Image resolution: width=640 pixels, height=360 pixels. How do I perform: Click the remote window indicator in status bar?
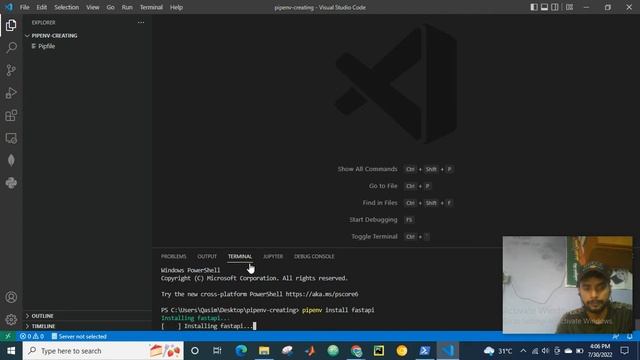pos(8,336)
